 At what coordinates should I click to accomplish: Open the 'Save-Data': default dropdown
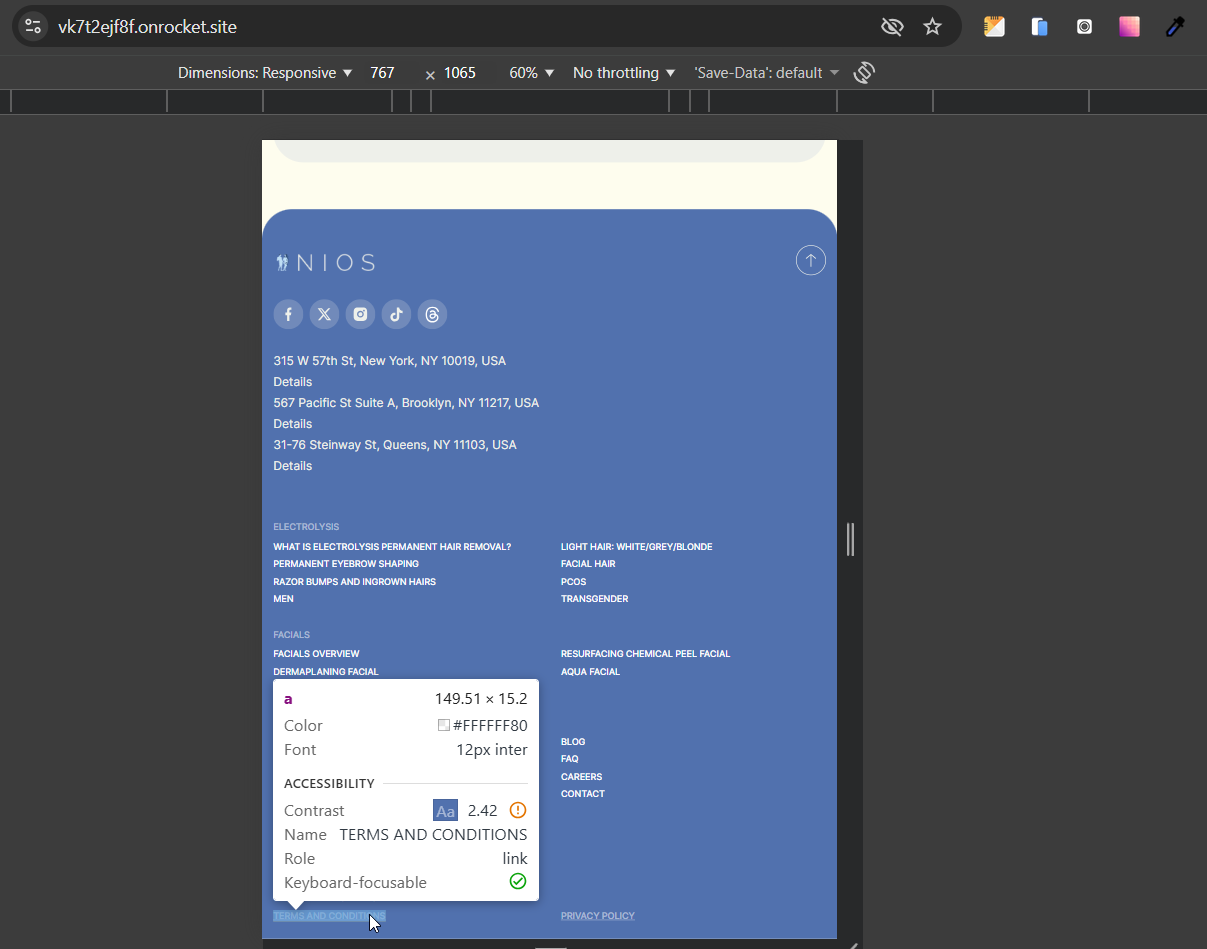(766, 73)
